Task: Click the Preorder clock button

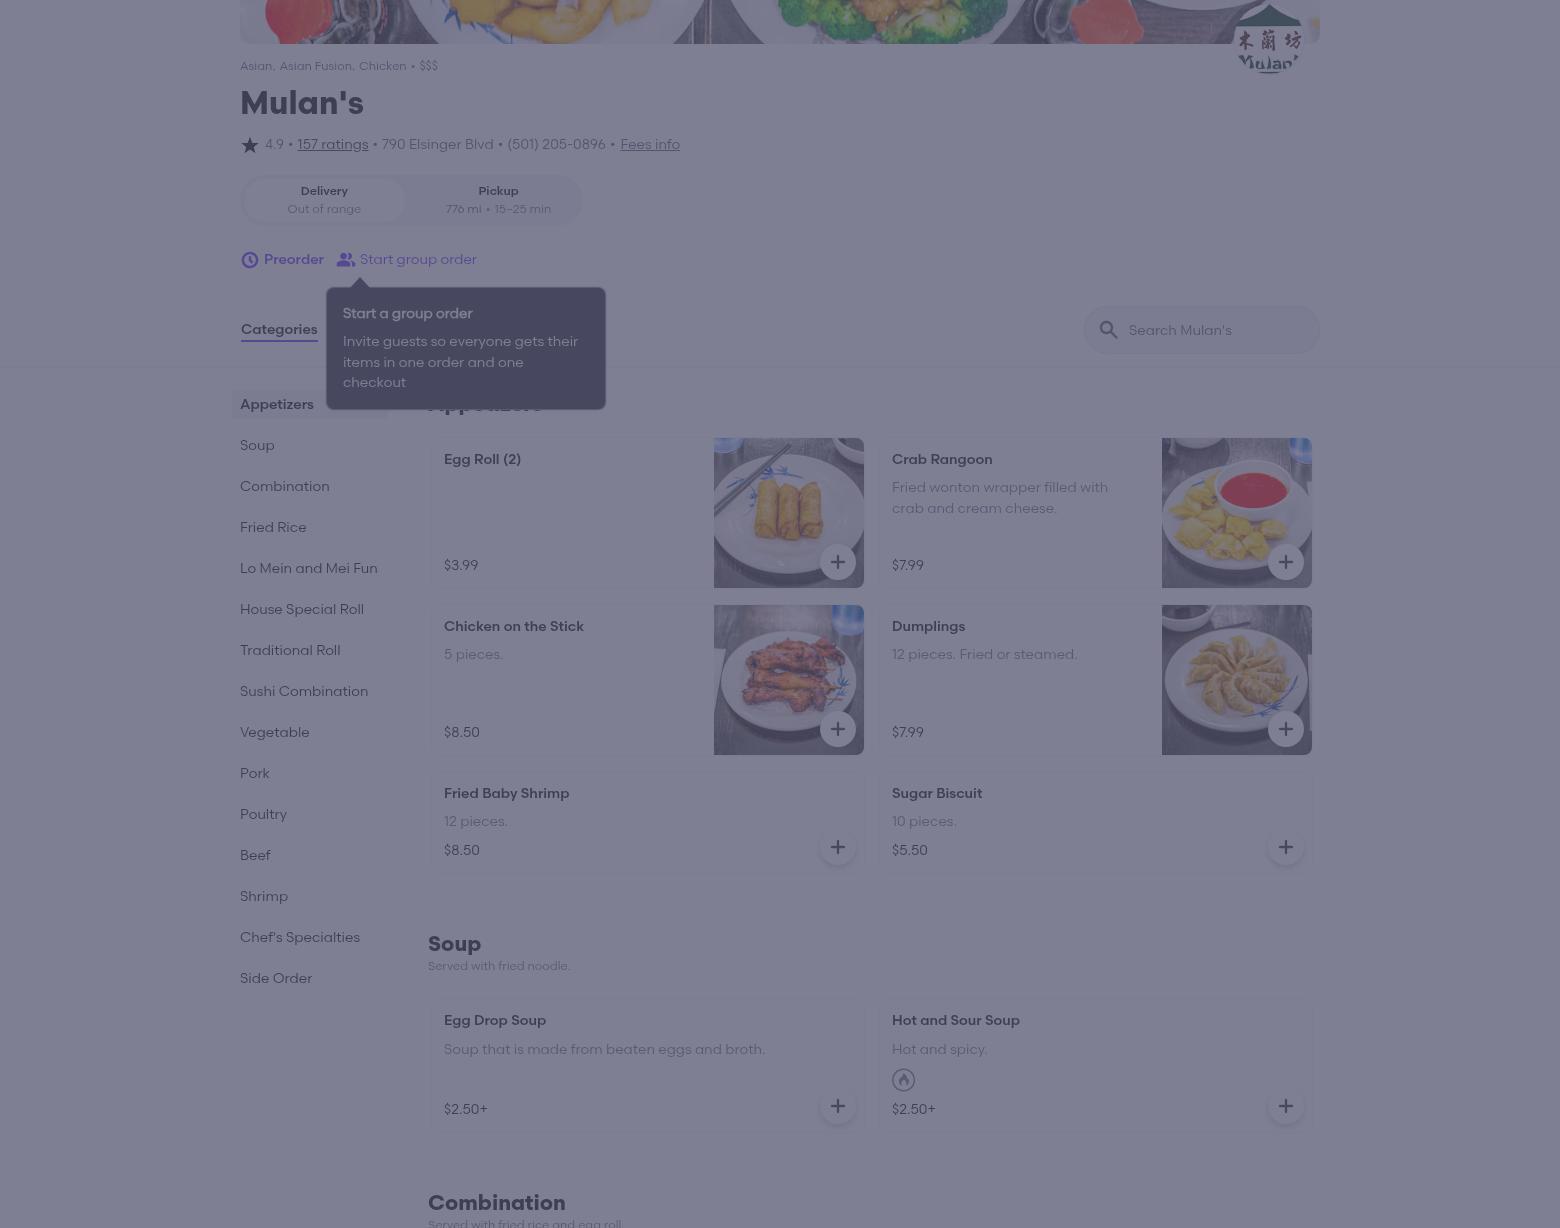Action: (282, 260)
